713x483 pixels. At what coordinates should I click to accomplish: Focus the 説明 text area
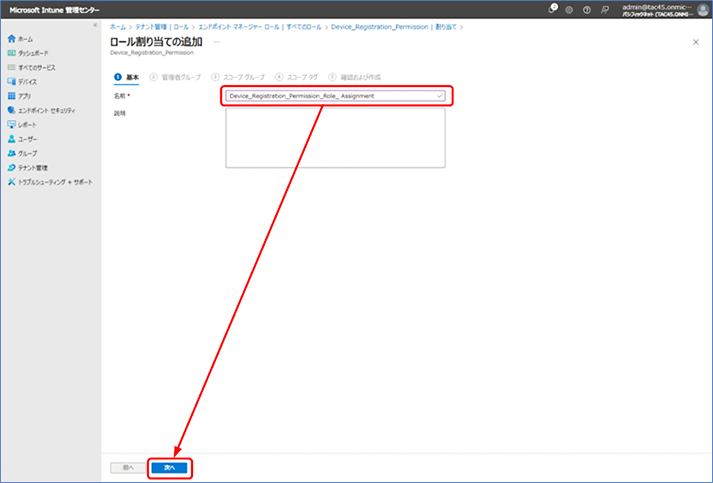336,138
